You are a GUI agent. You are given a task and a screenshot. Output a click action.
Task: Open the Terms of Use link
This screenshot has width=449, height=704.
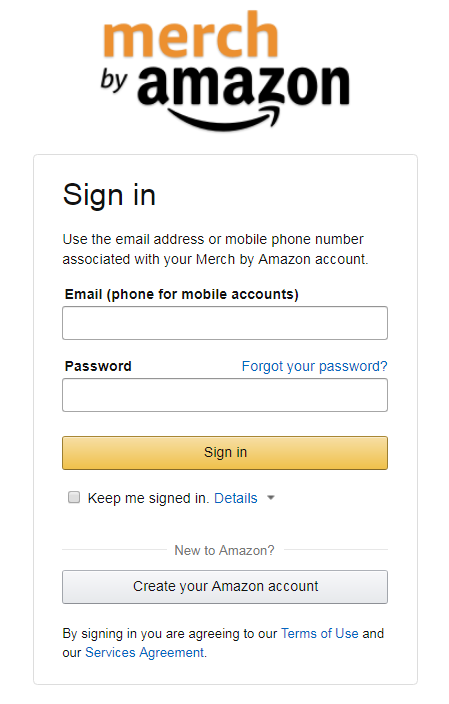point(320,633)
